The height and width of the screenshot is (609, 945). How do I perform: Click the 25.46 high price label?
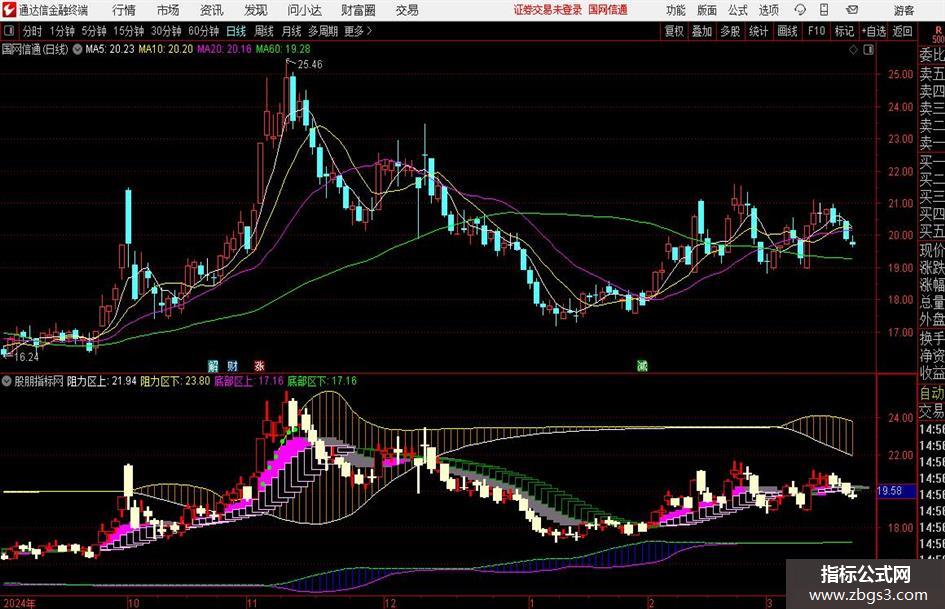pyautogui.click(x=310, y=65)
